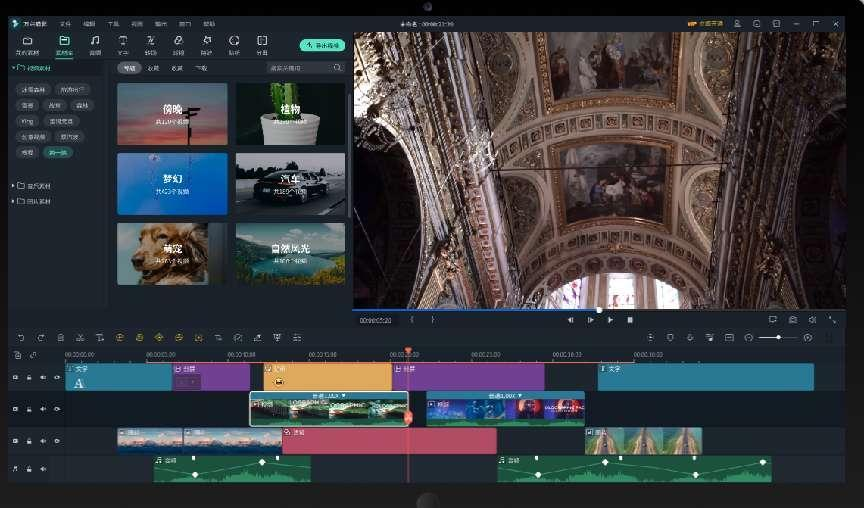This screenshot has width=864, height=508.
Task: Collapse the first expanded media folder tree
Action: tap(14, 68)
